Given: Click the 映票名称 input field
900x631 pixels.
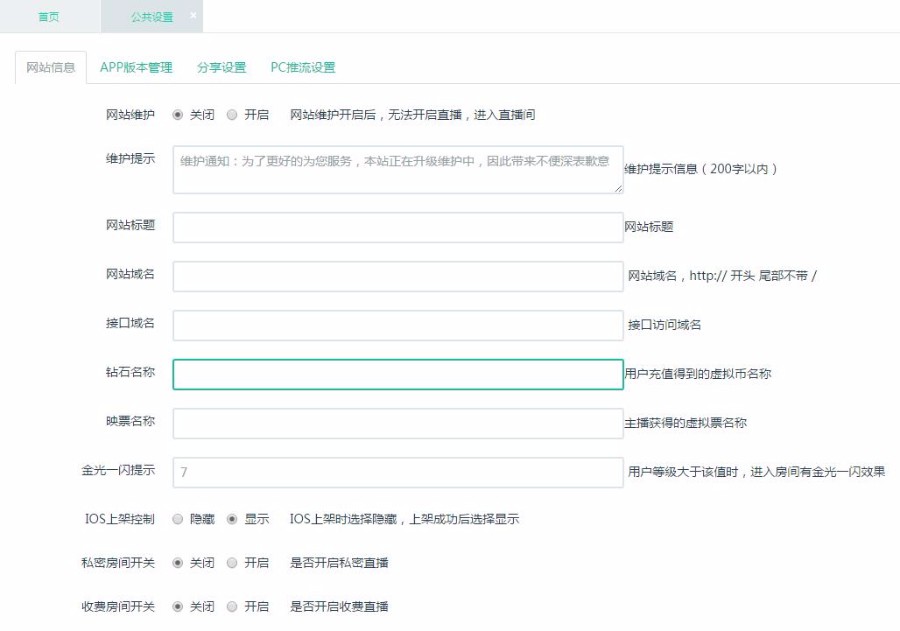Looking at the screenshot, I should click(397, 423).
